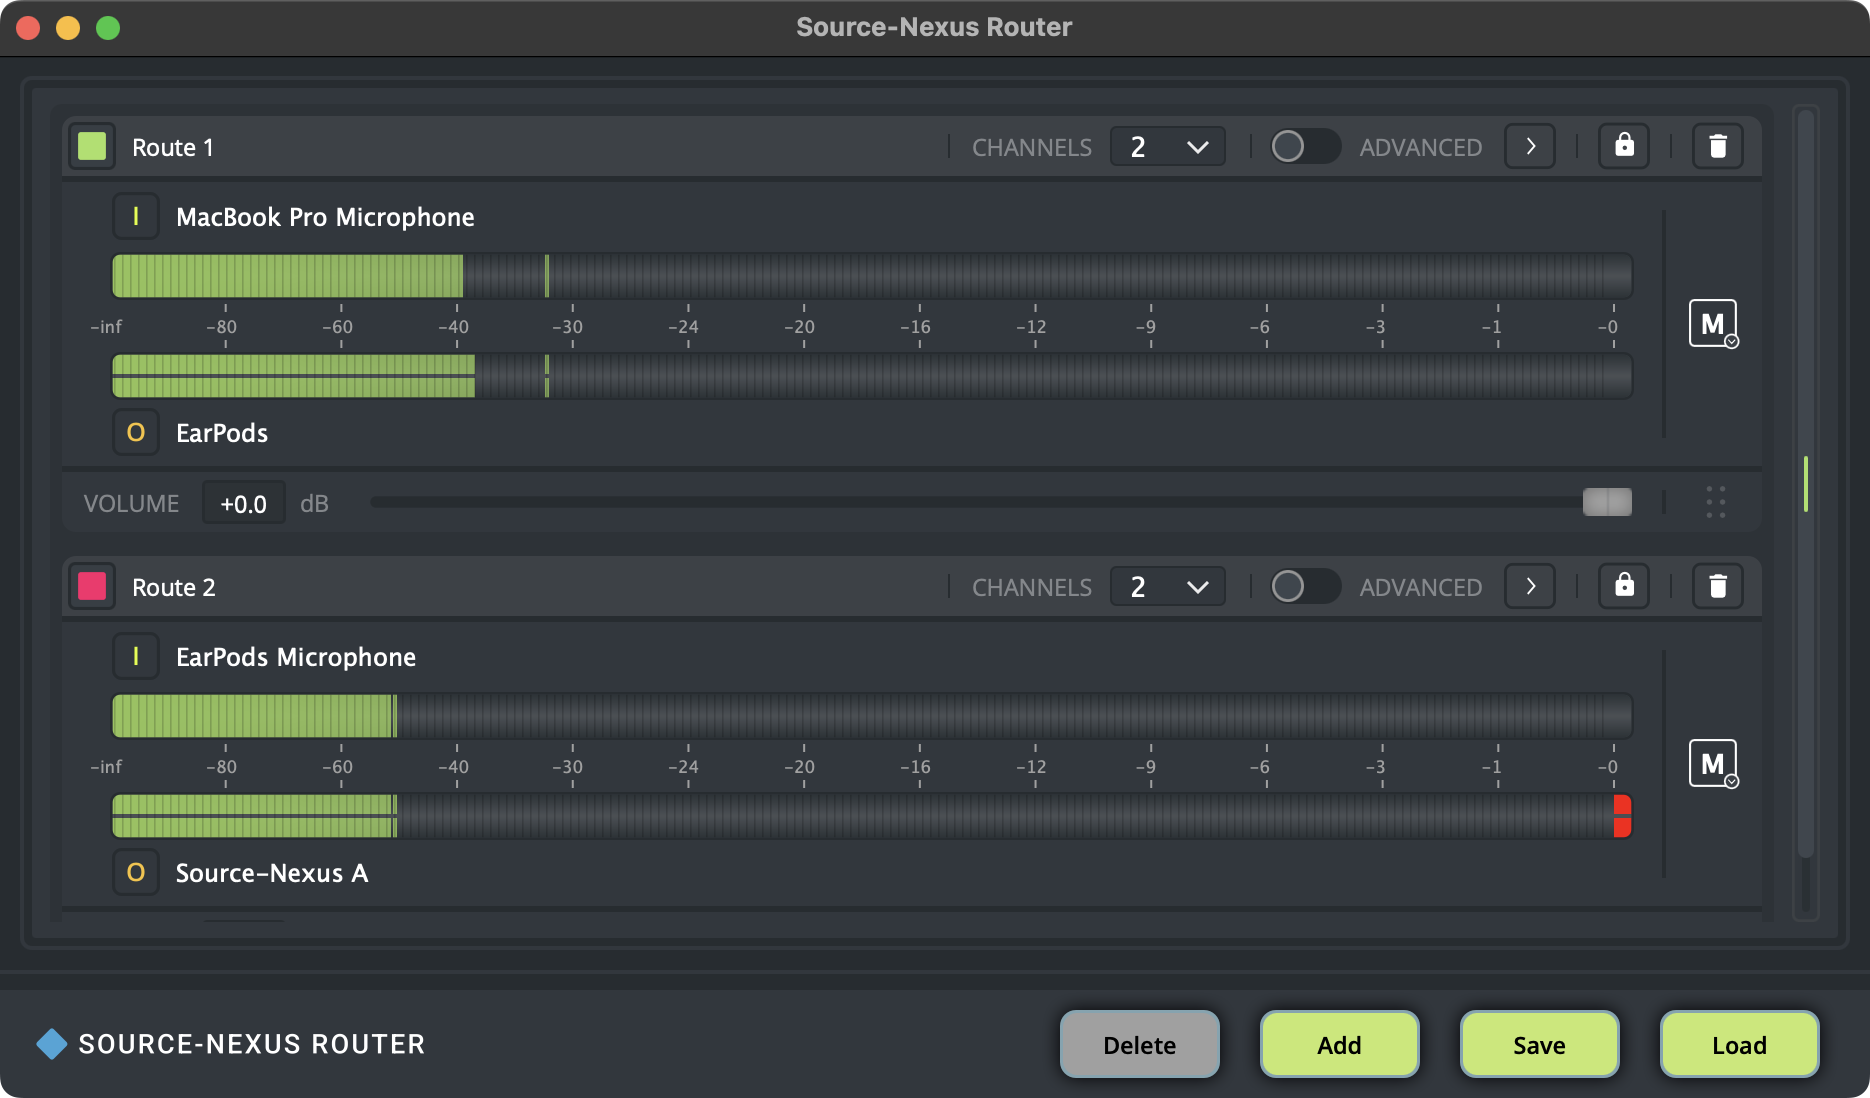Click the Save button
The width and height of the screenshot is (1870, 1098).
tap(1540, 1044)
